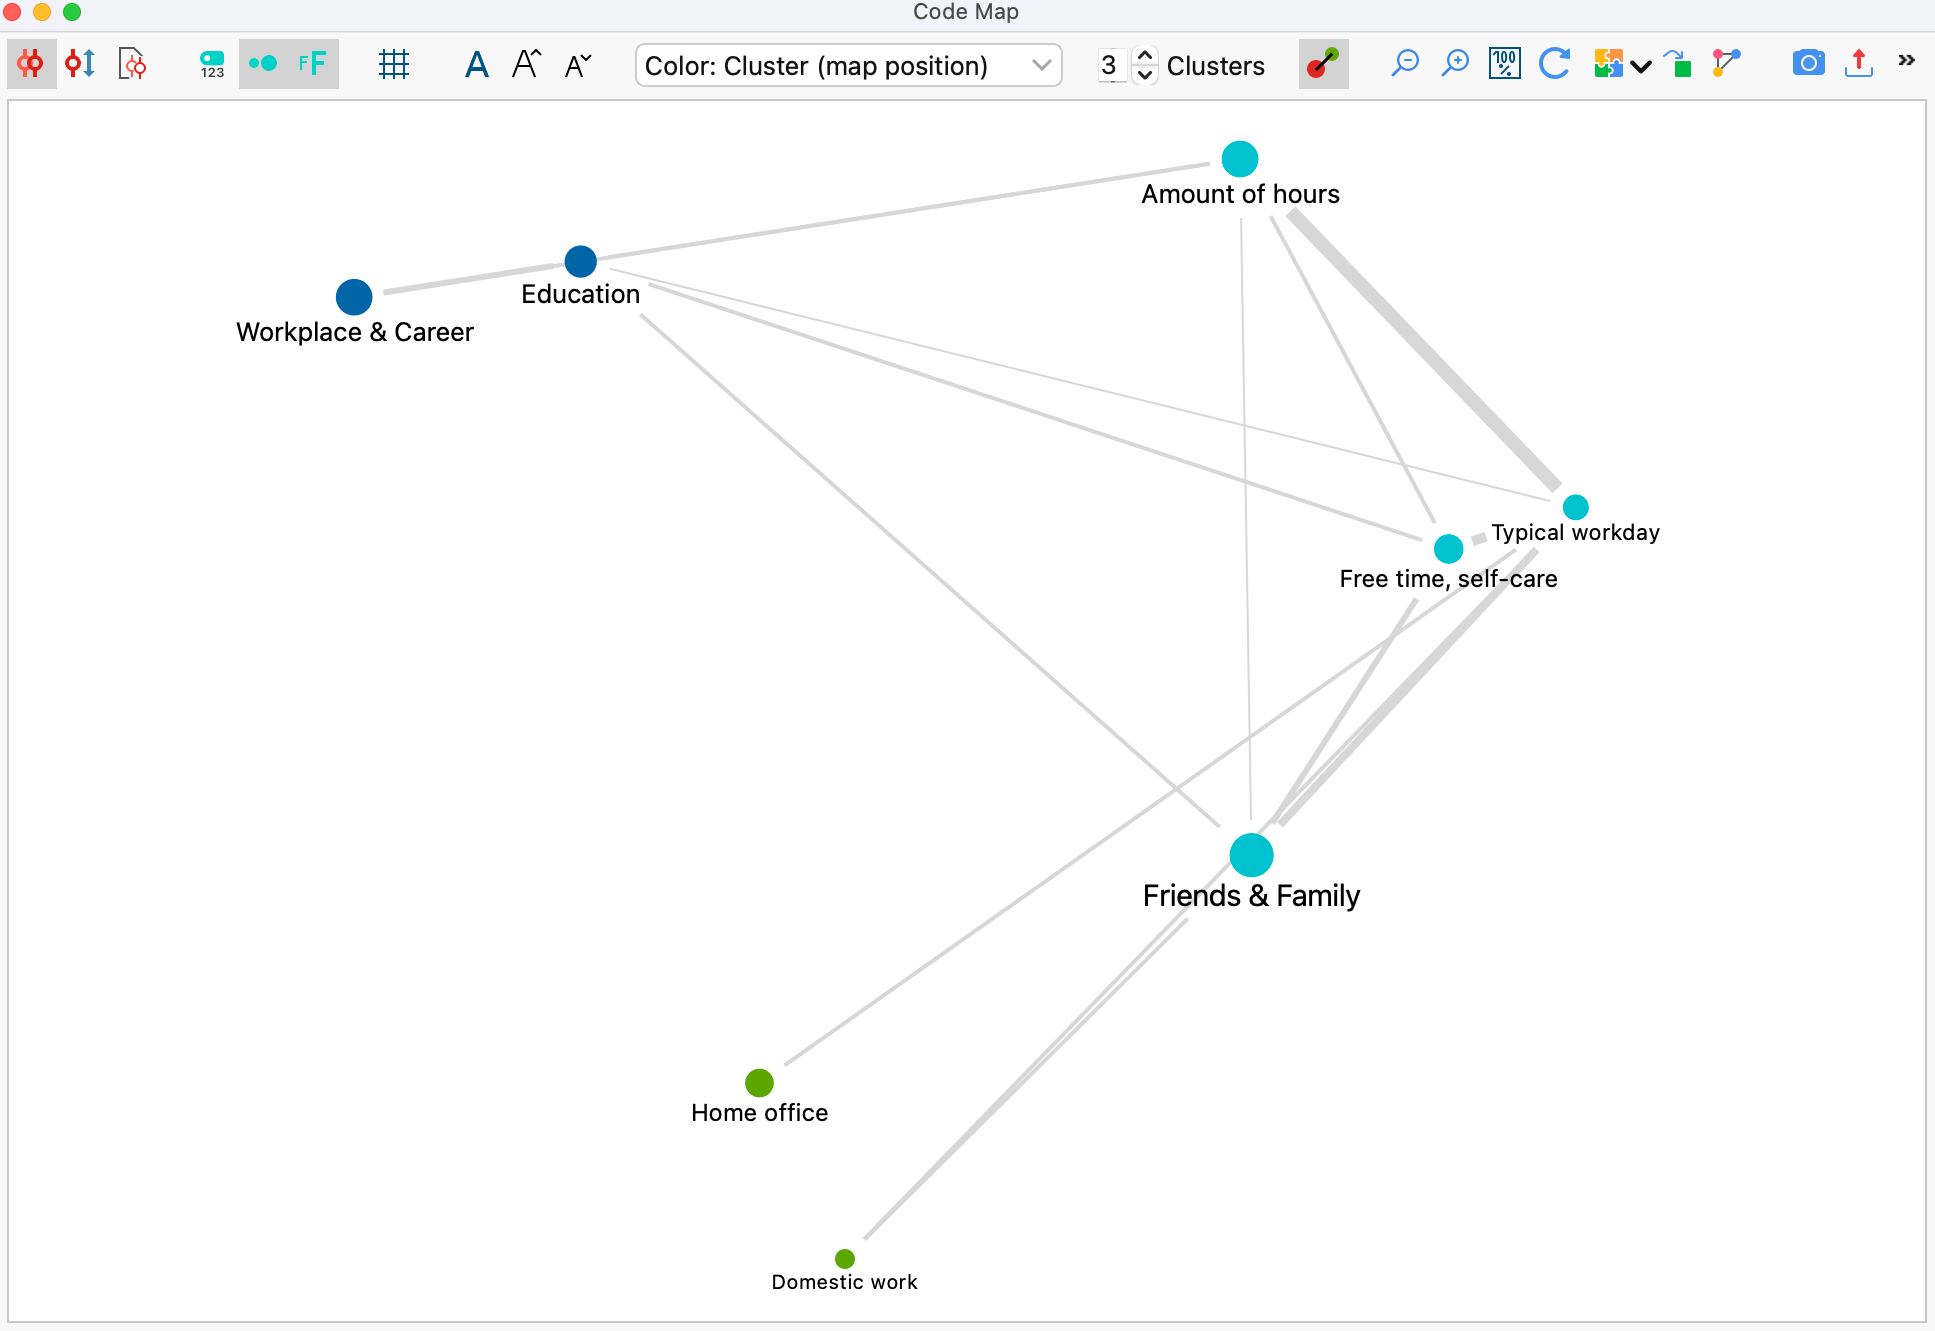Select the Amount of hours node
The height and width of the screenshot is (1331, 1935).
click(x=1240, y=159)
